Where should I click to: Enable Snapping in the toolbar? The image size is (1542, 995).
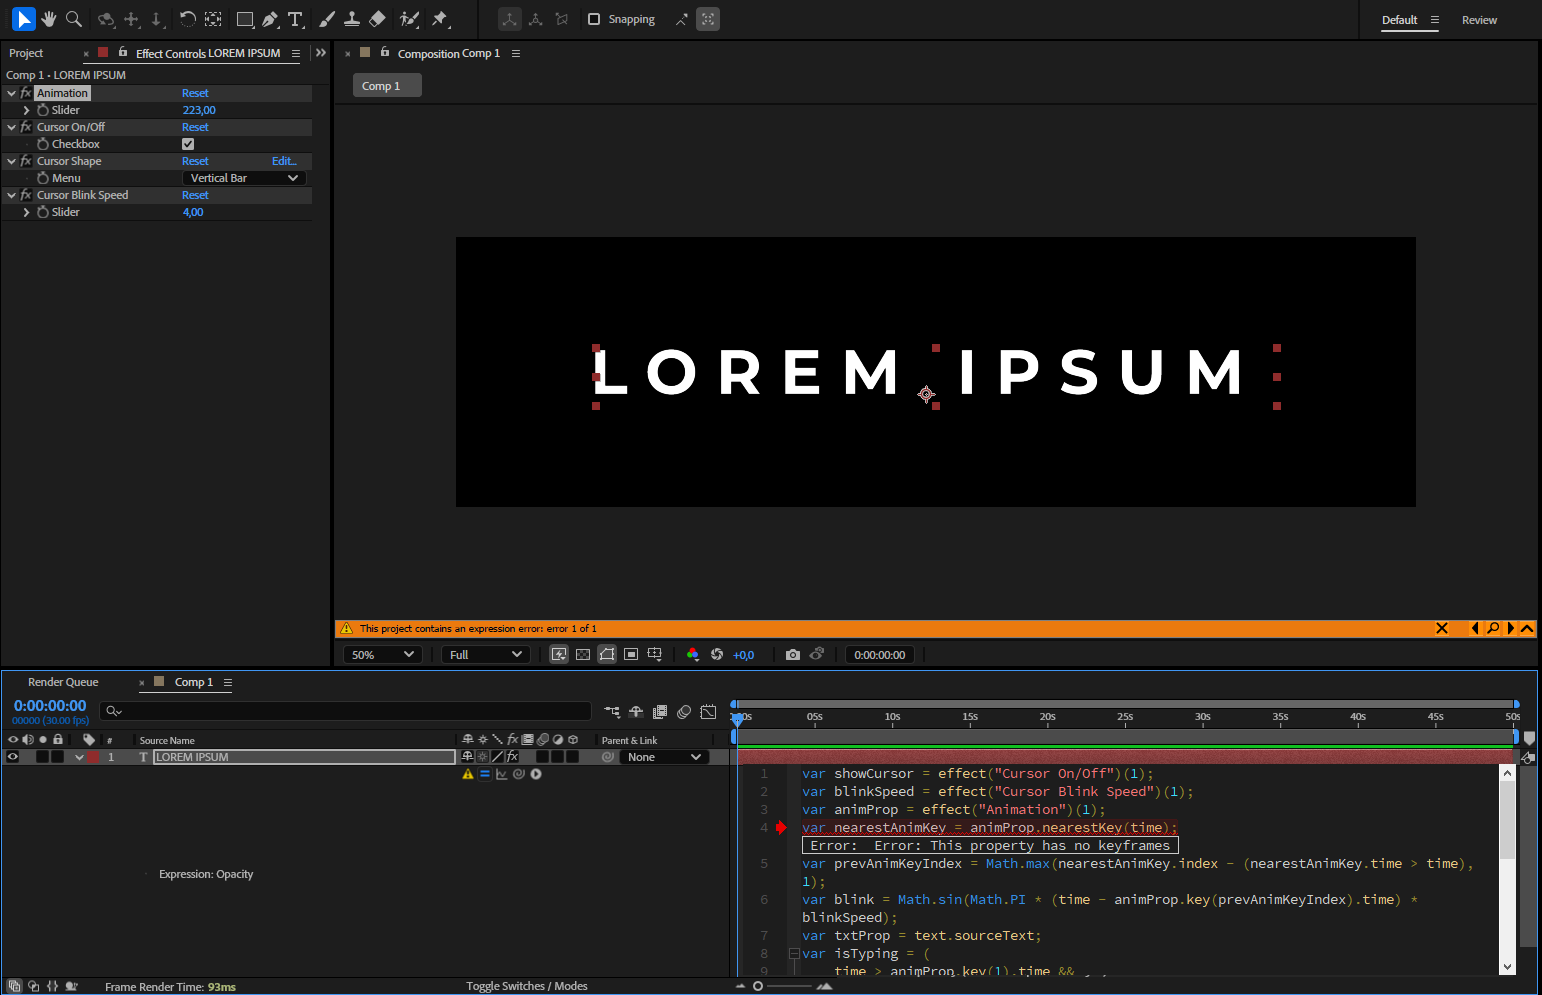coord(594,18)
